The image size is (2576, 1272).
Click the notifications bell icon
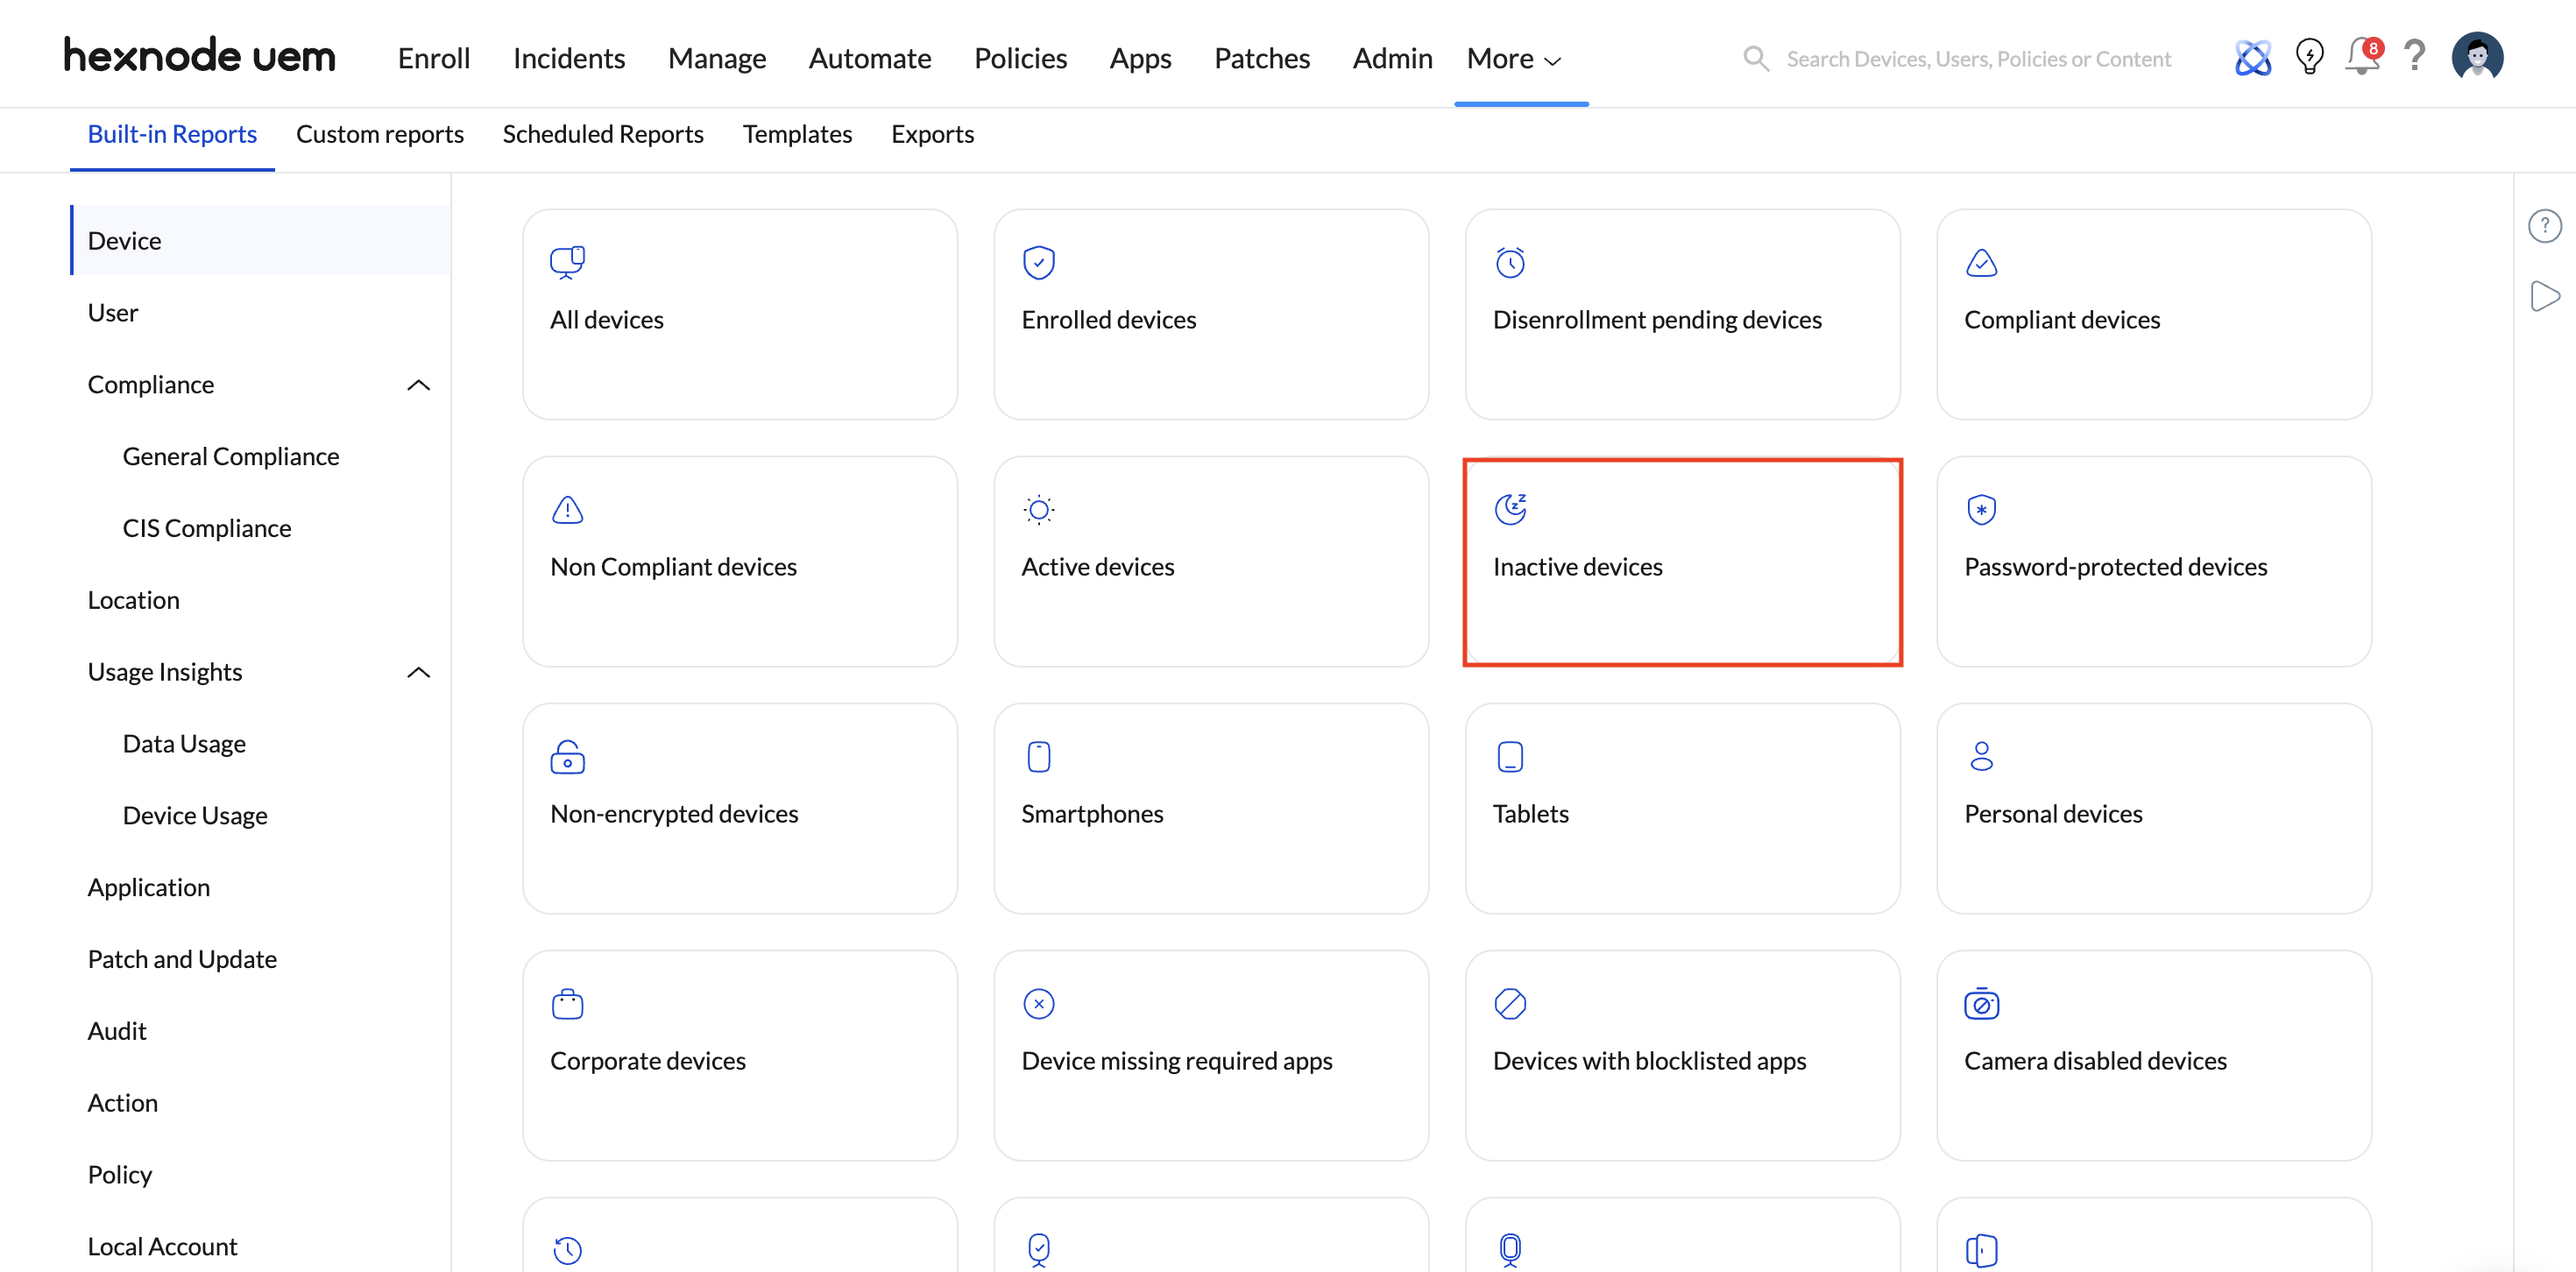(2361, 57)
